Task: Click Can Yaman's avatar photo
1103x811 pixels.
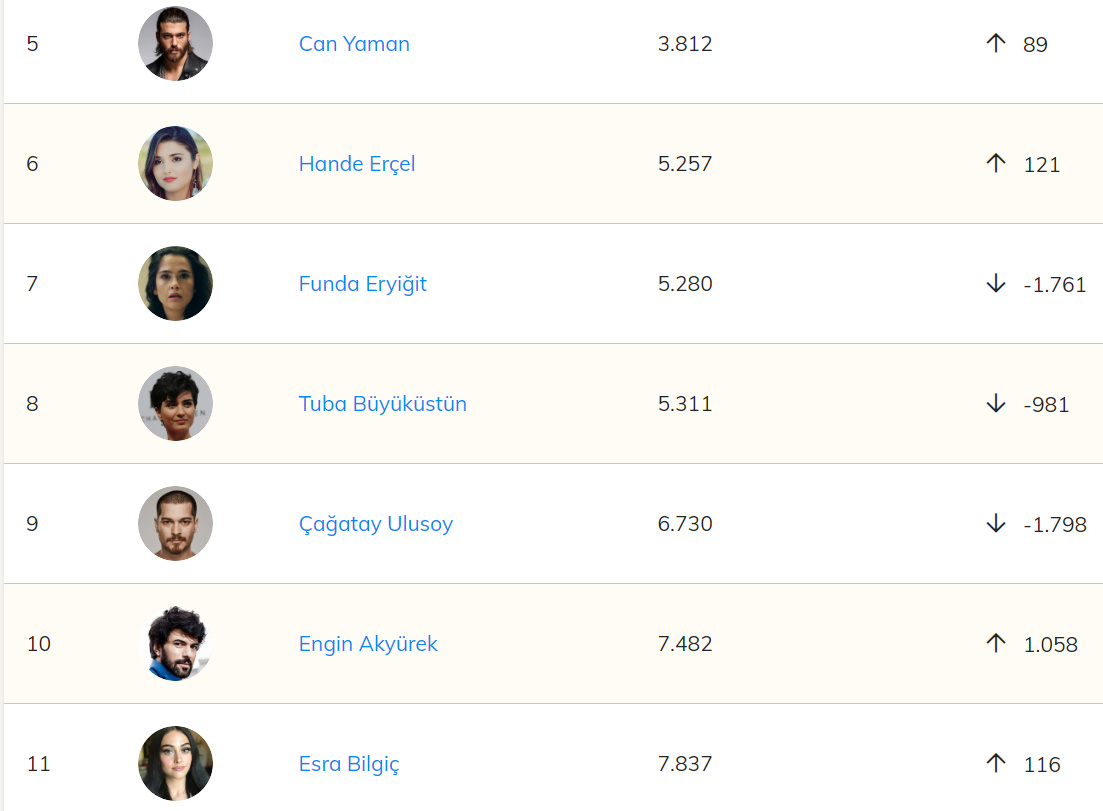Action: (175, 44)
